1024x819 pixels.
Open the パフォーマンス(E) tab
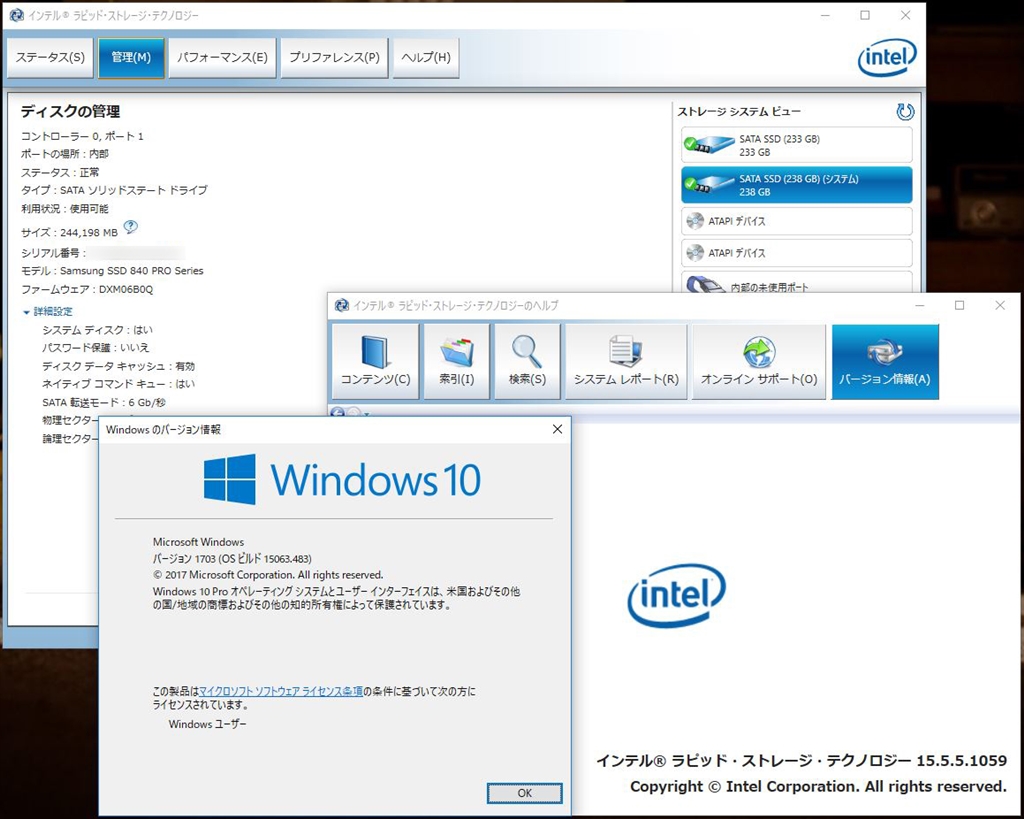[222, 57]
